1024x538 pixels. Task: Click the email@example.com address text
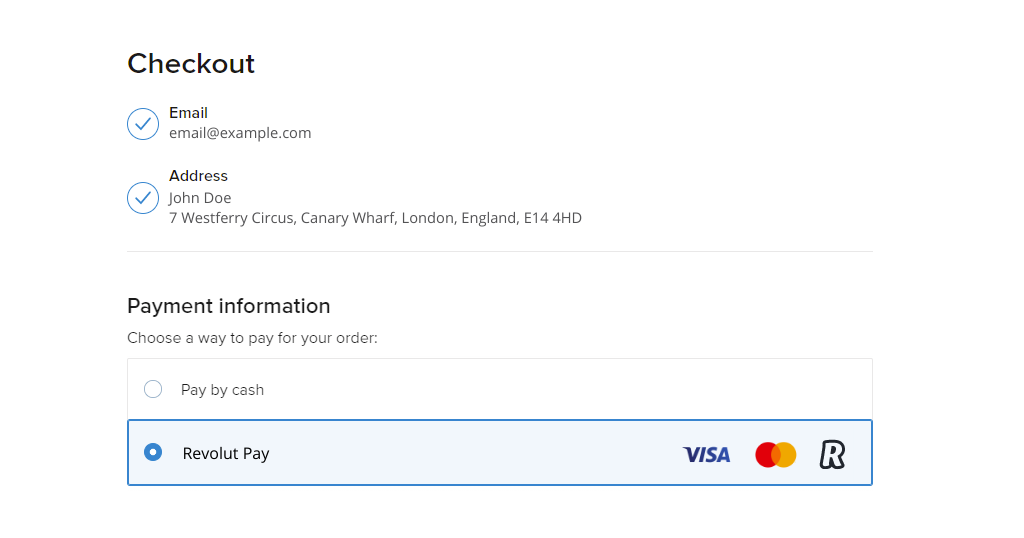click(x=240, y=133)
